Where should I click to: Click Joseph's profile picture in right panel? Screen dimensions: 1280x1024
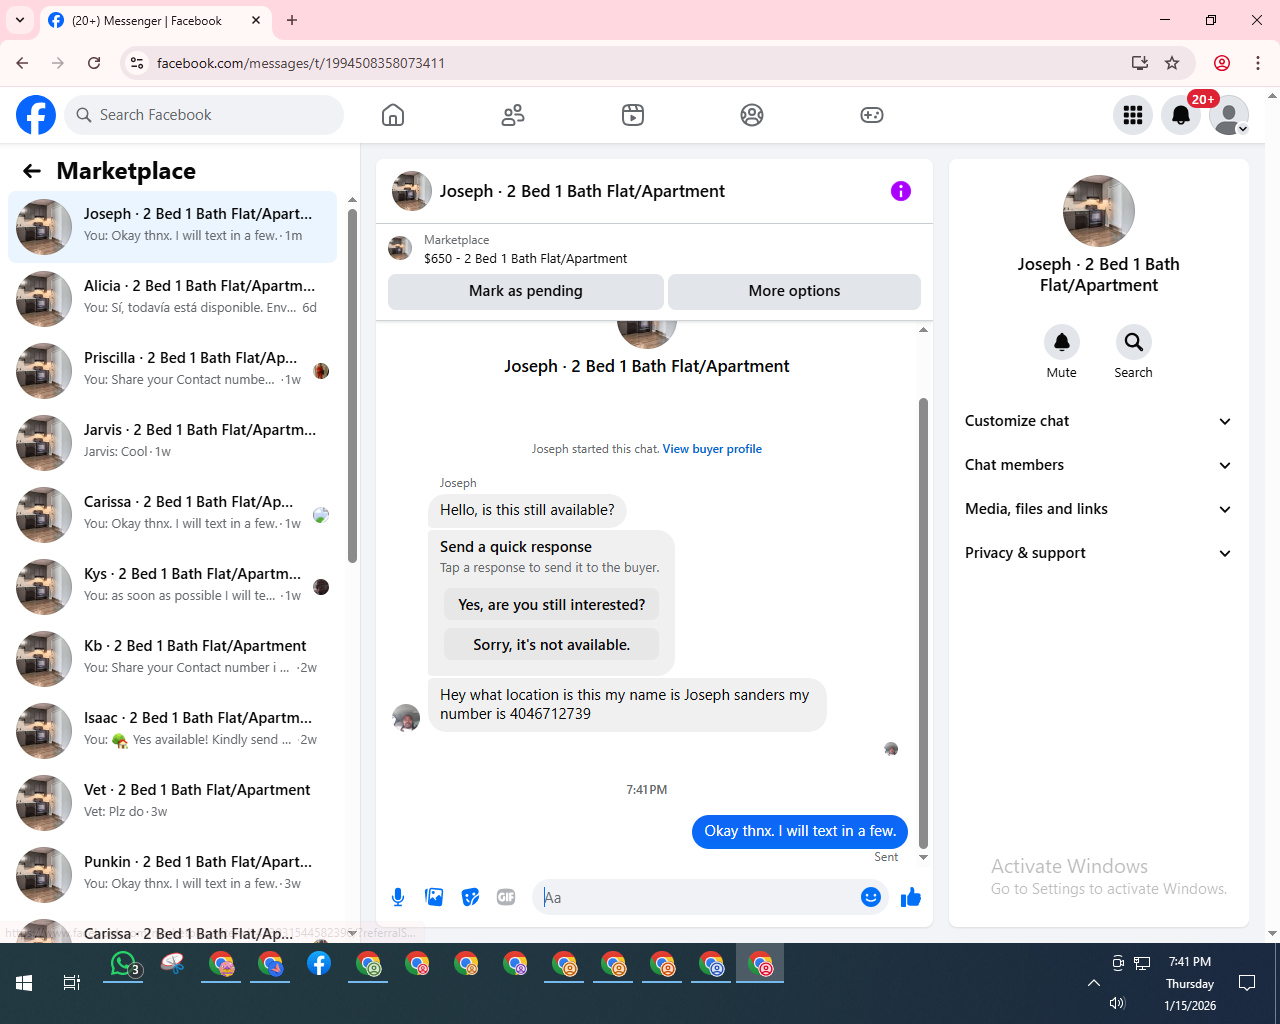tap(1099, 211)
